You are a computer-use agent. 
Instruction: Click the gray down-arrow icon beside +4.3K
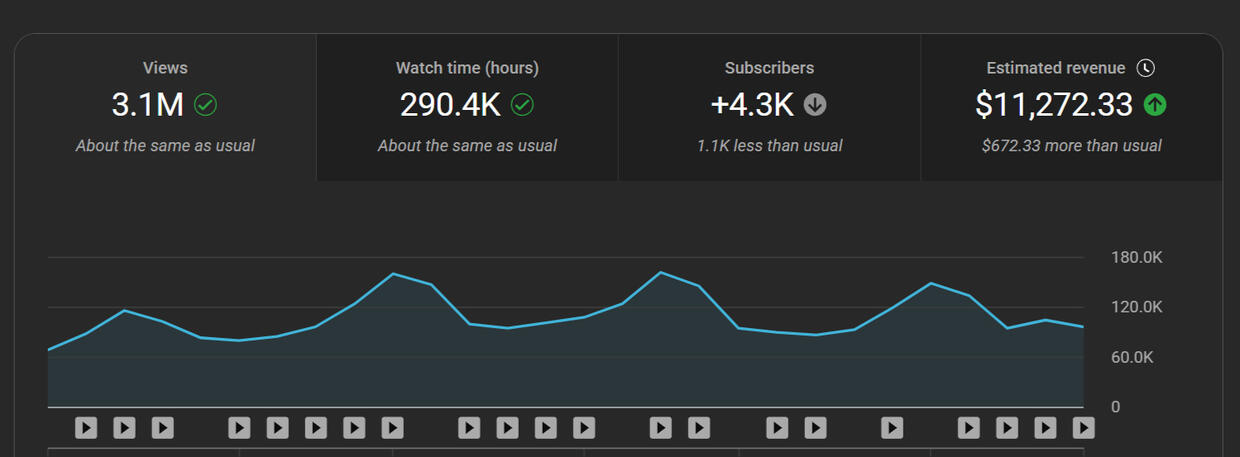815,104
